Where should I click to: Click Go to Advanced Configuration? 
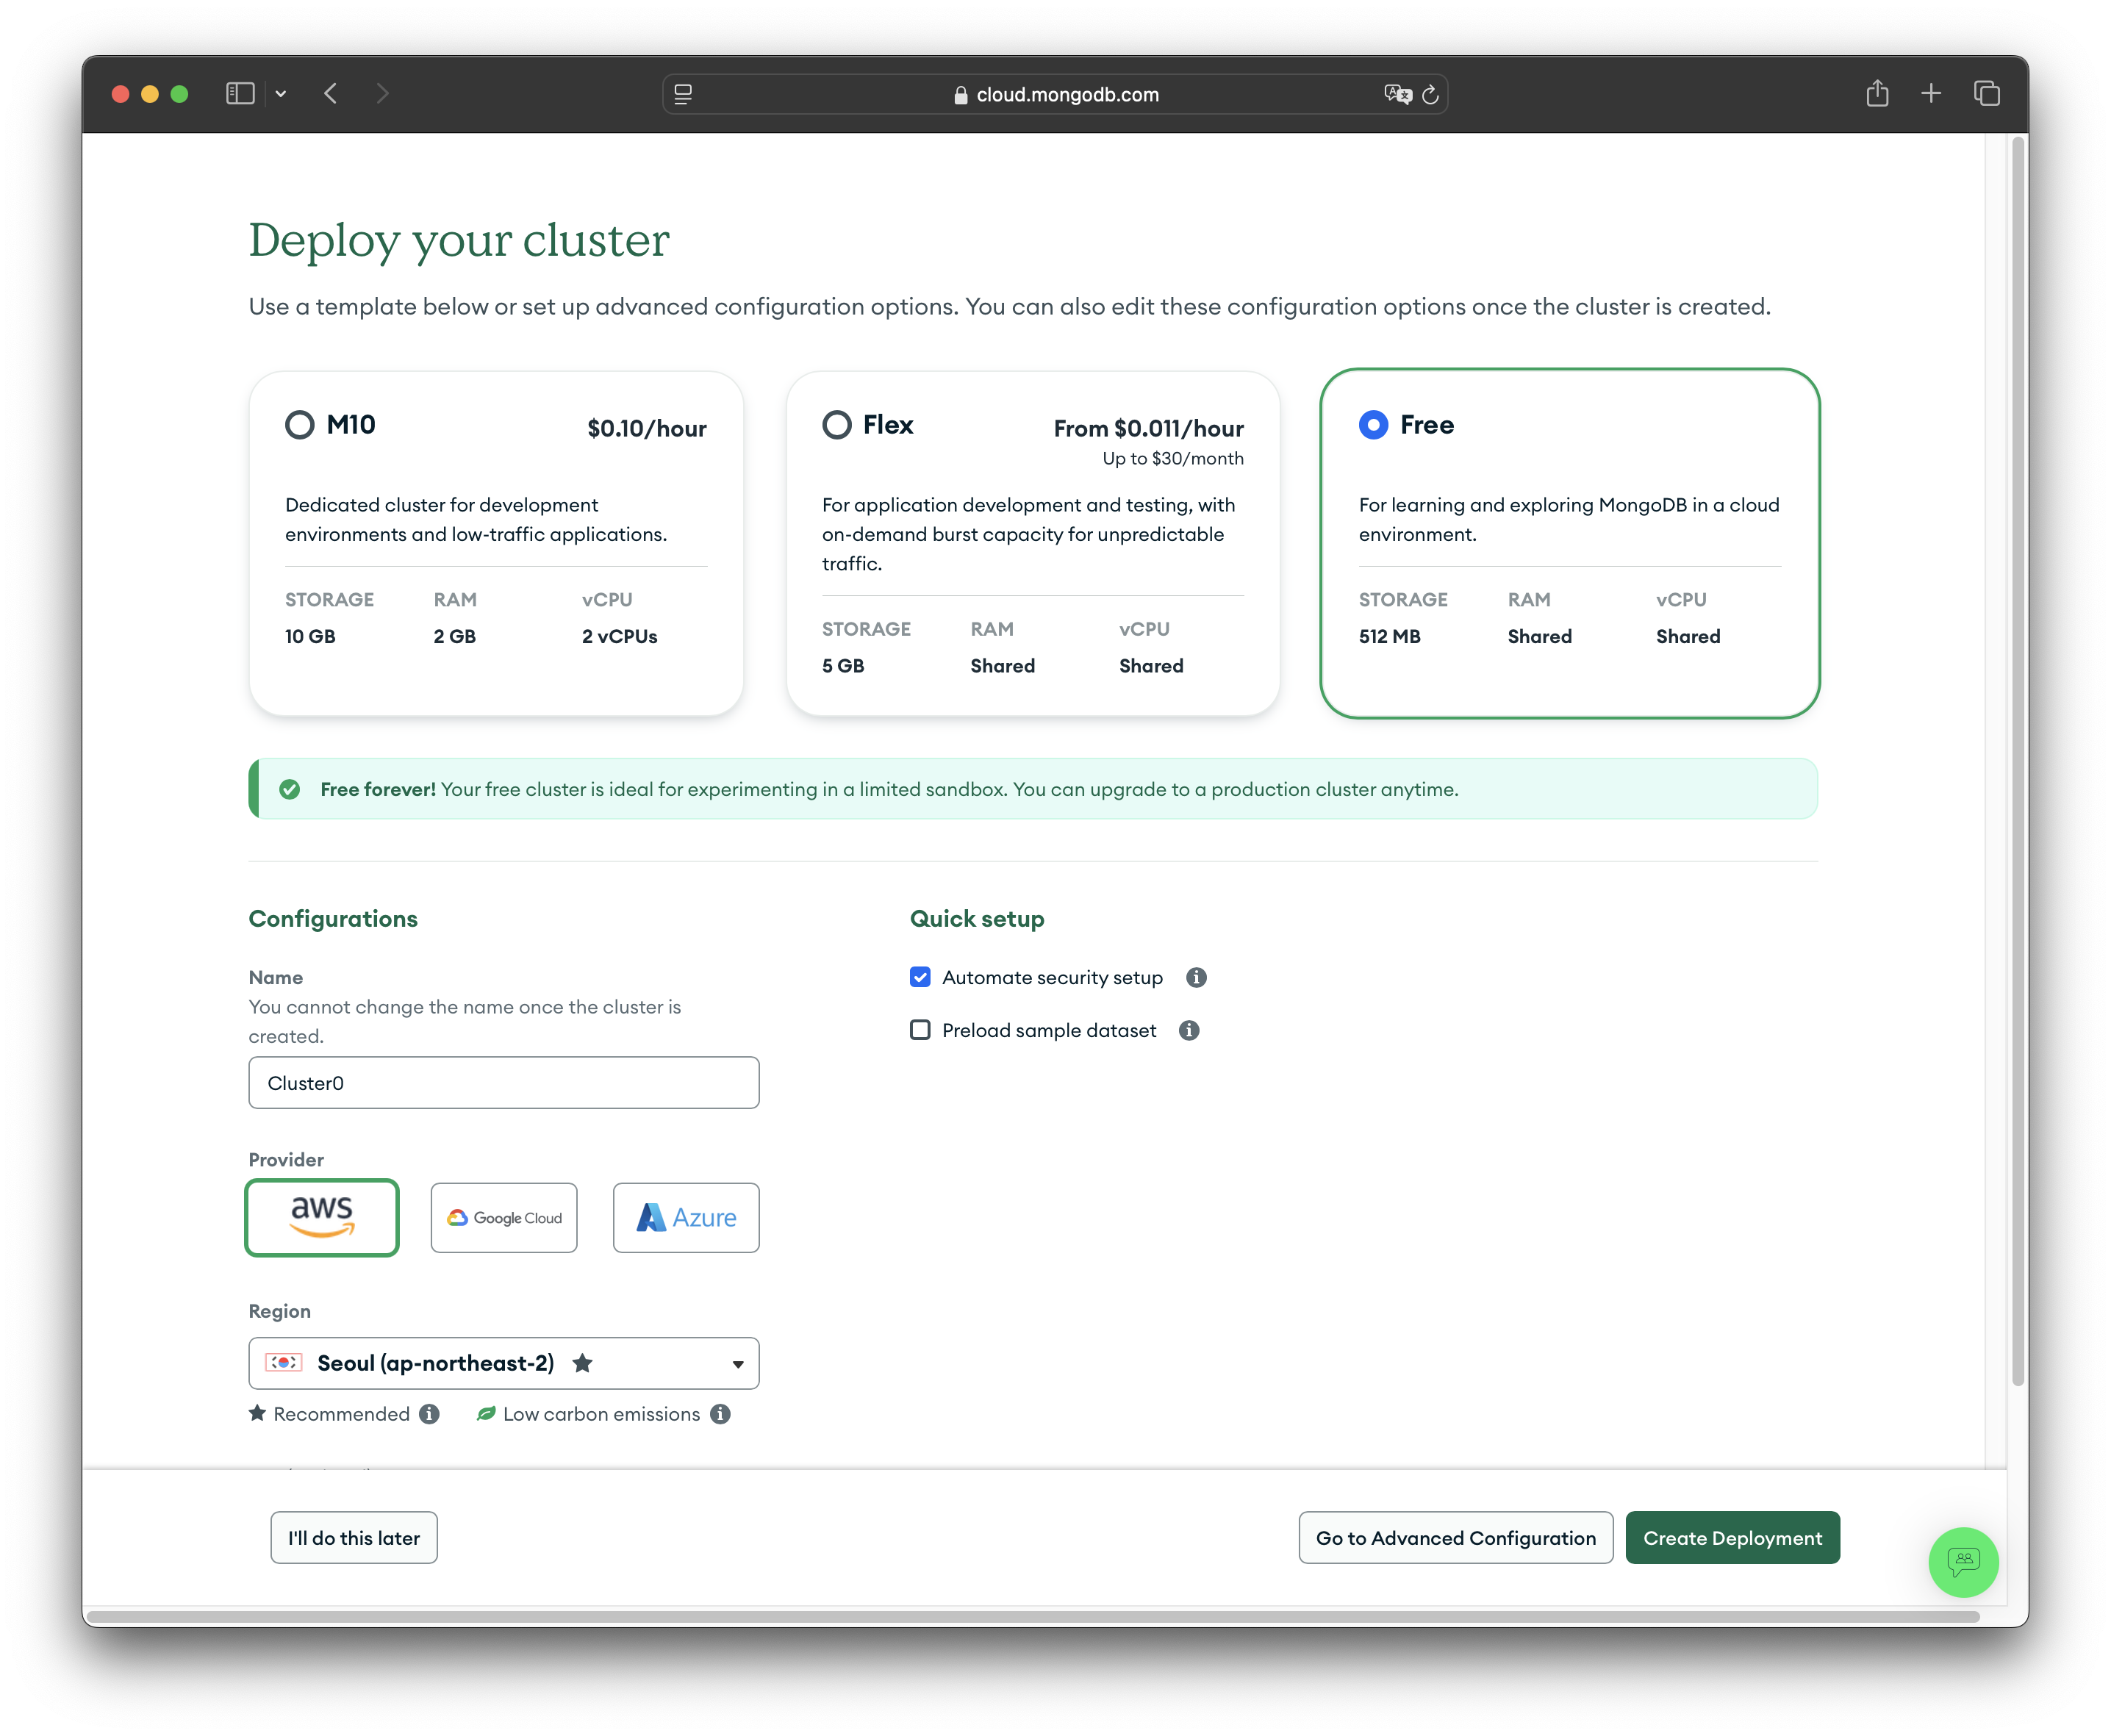point(1455,1537)
